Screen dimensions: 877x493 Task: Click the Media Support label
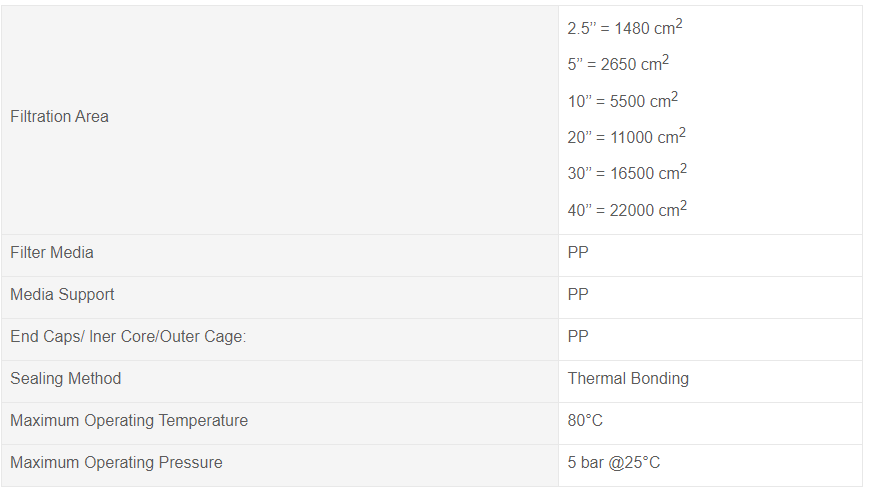pos(62,294)
